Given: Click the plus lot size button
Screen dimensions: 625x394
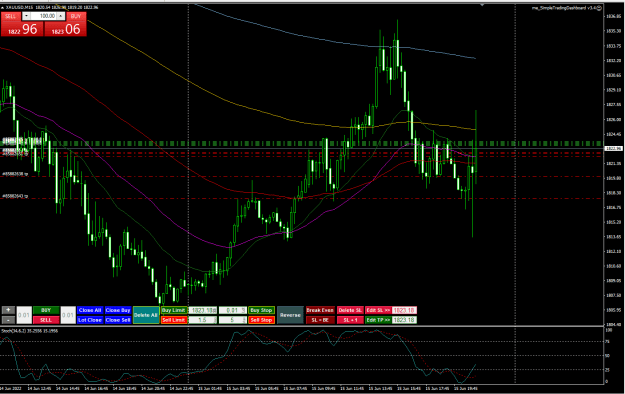Looking at the screenshot, I should pos(8,310).
